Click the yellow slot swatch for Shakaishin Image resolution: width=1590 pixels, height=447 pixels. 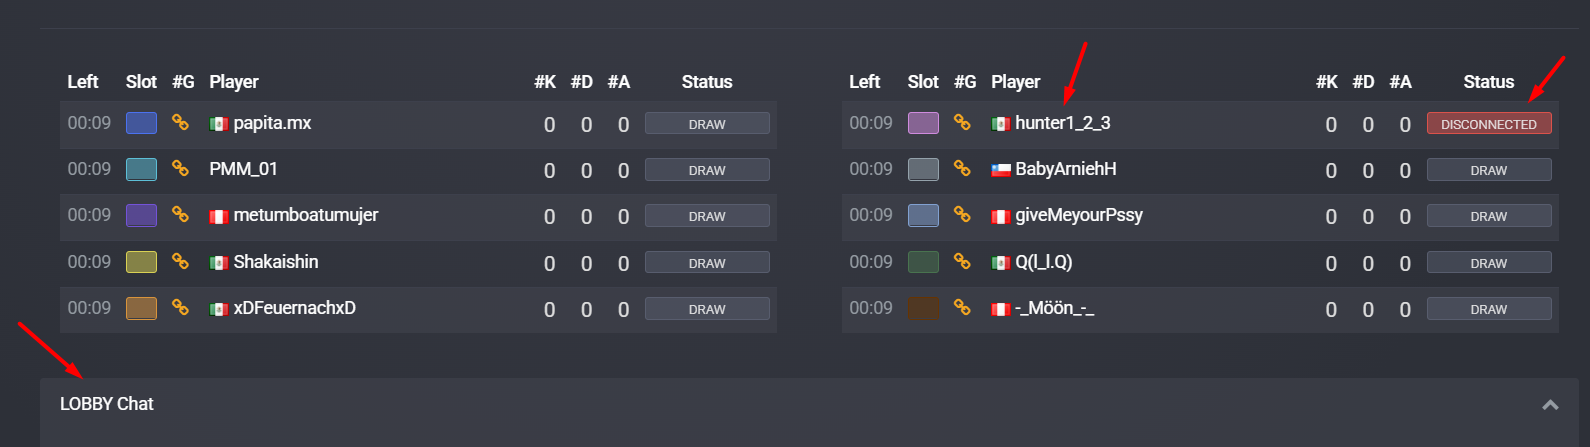pos(141,262)
